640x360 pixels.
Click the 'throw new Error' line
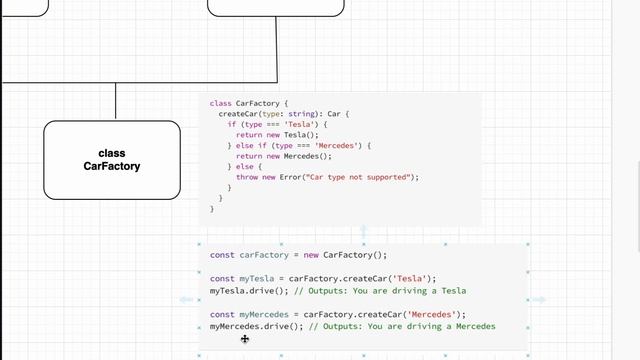[x=327, y=177]
